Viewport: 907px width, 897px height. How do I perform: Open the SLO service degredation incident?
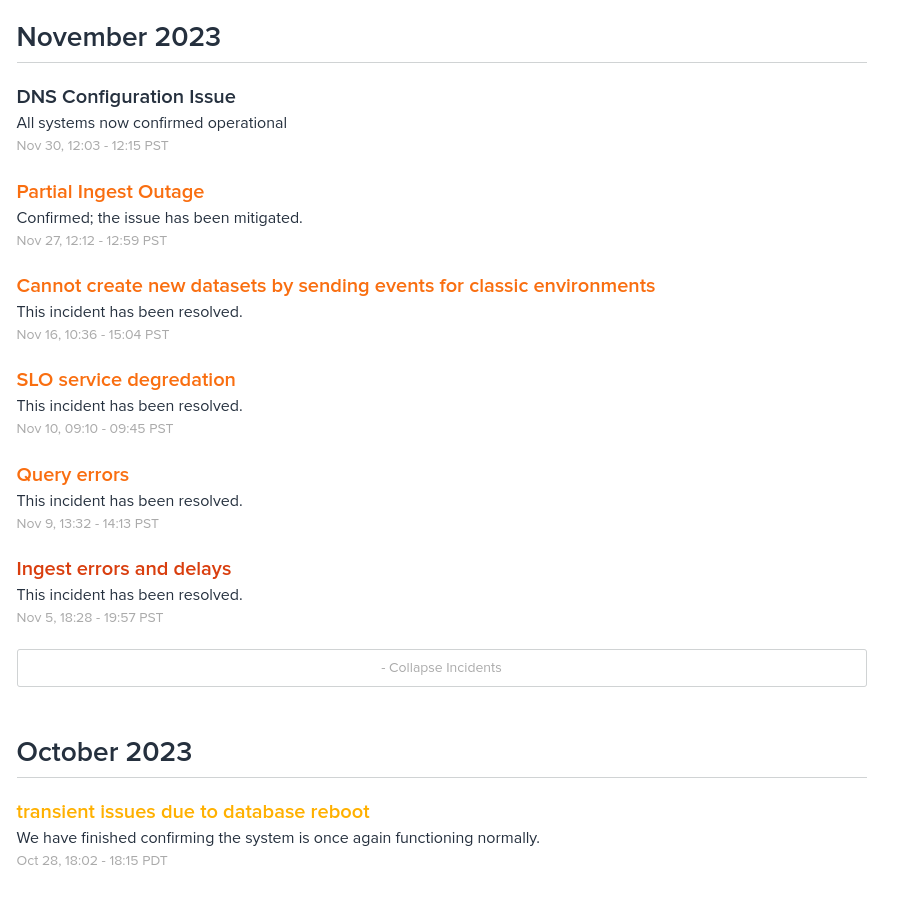coord(126,380)
